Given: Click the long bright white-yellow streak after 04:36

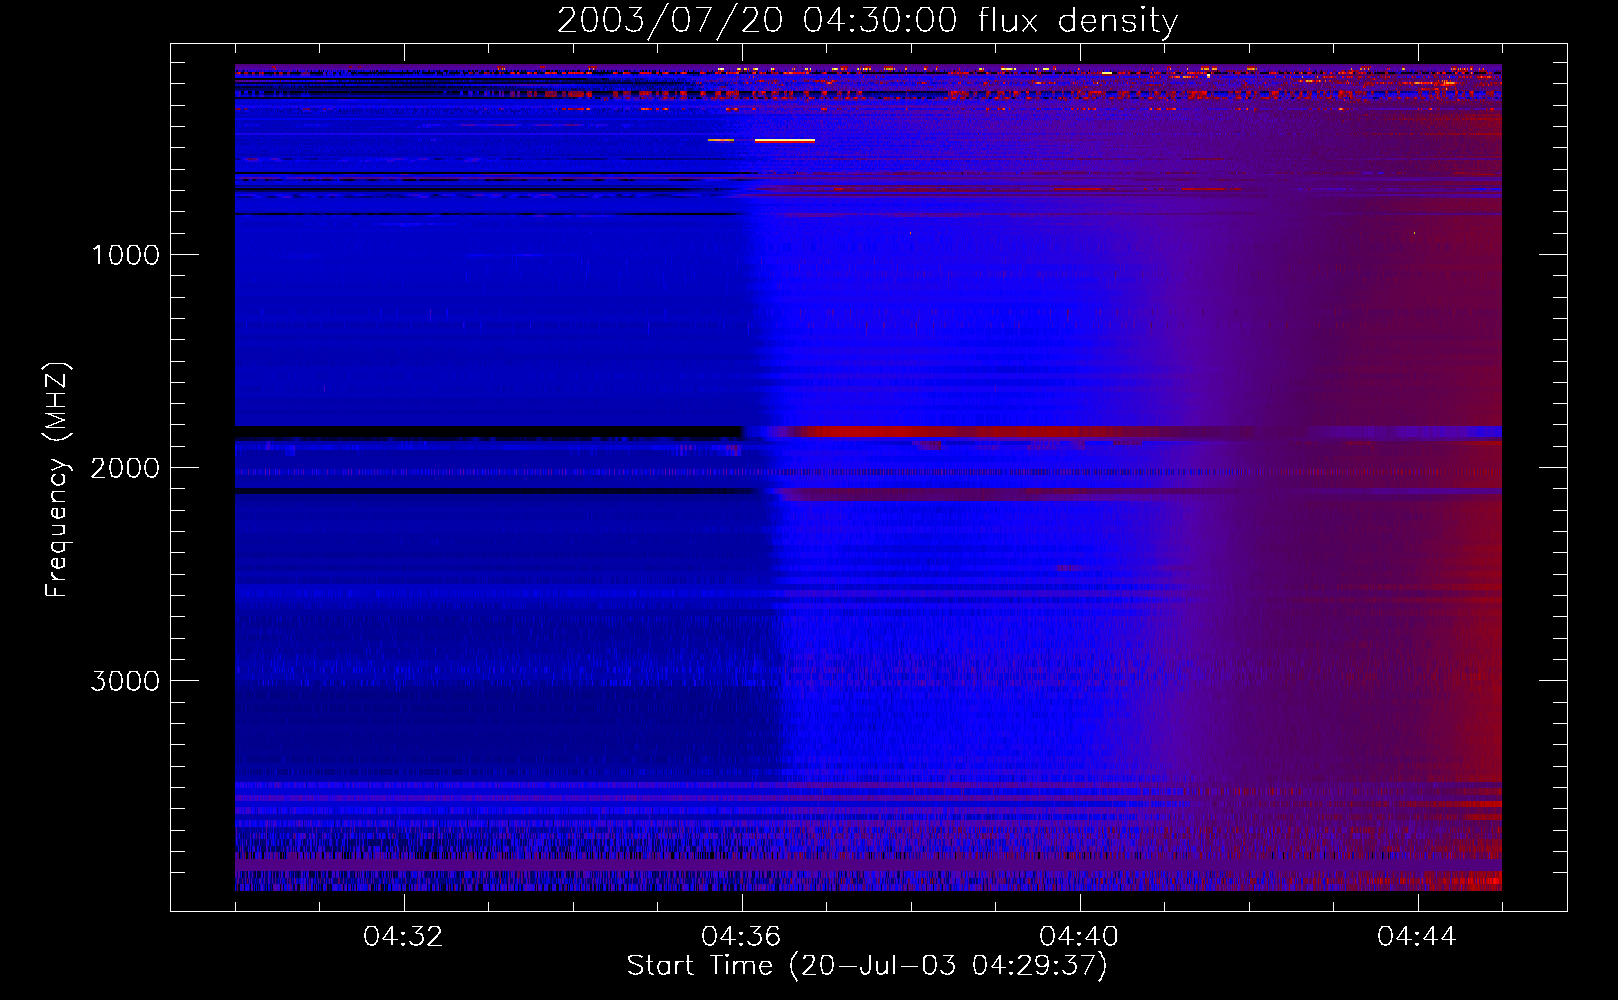Looking at the screenshot, I should (x=785, y=141).
